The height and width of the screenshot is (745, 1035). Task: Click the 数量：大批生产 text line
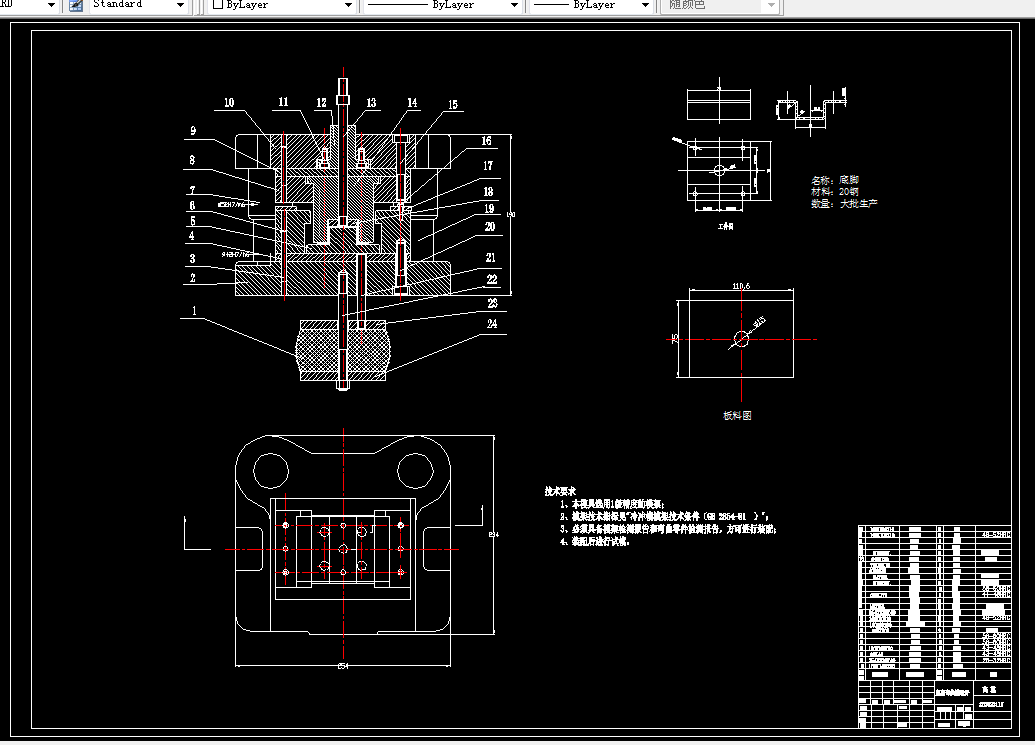click(x=844, y=203)
